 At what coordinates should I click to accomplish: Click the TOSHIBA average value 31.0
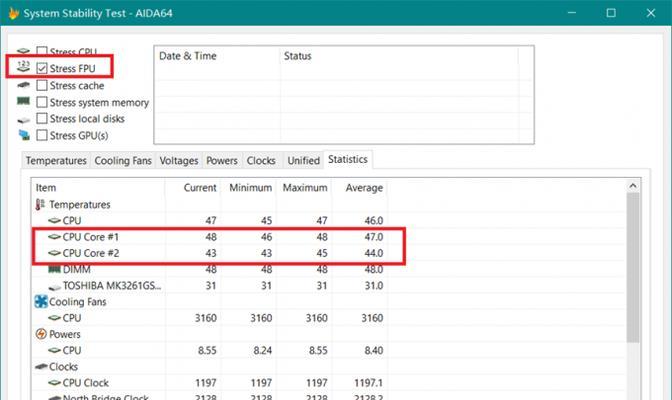pos(373,286)
